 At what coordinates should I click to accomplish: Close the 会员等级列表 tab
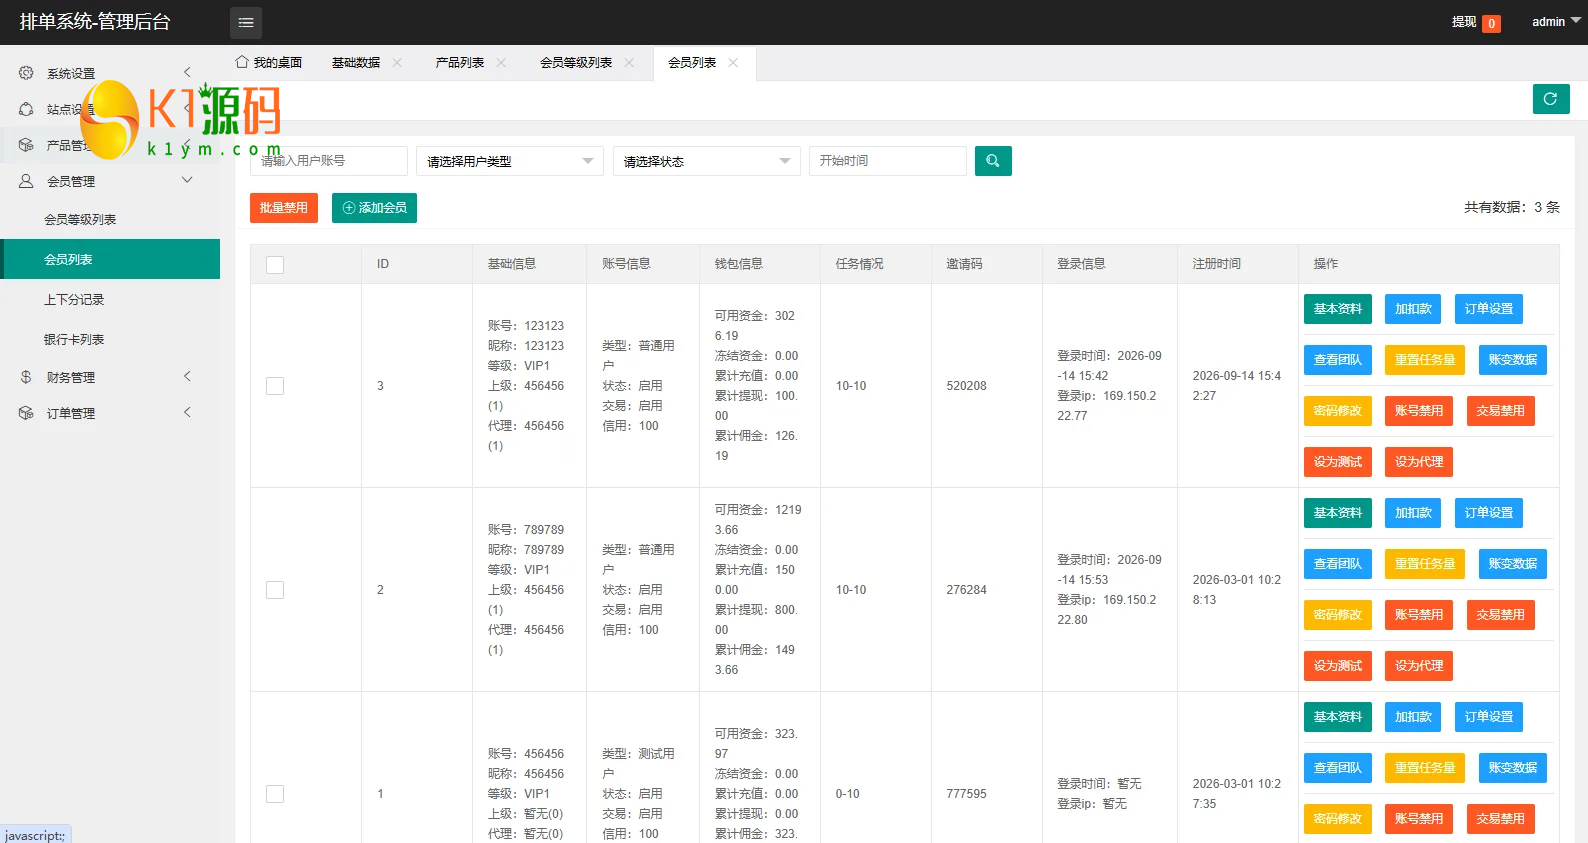[x=629, y=62]
